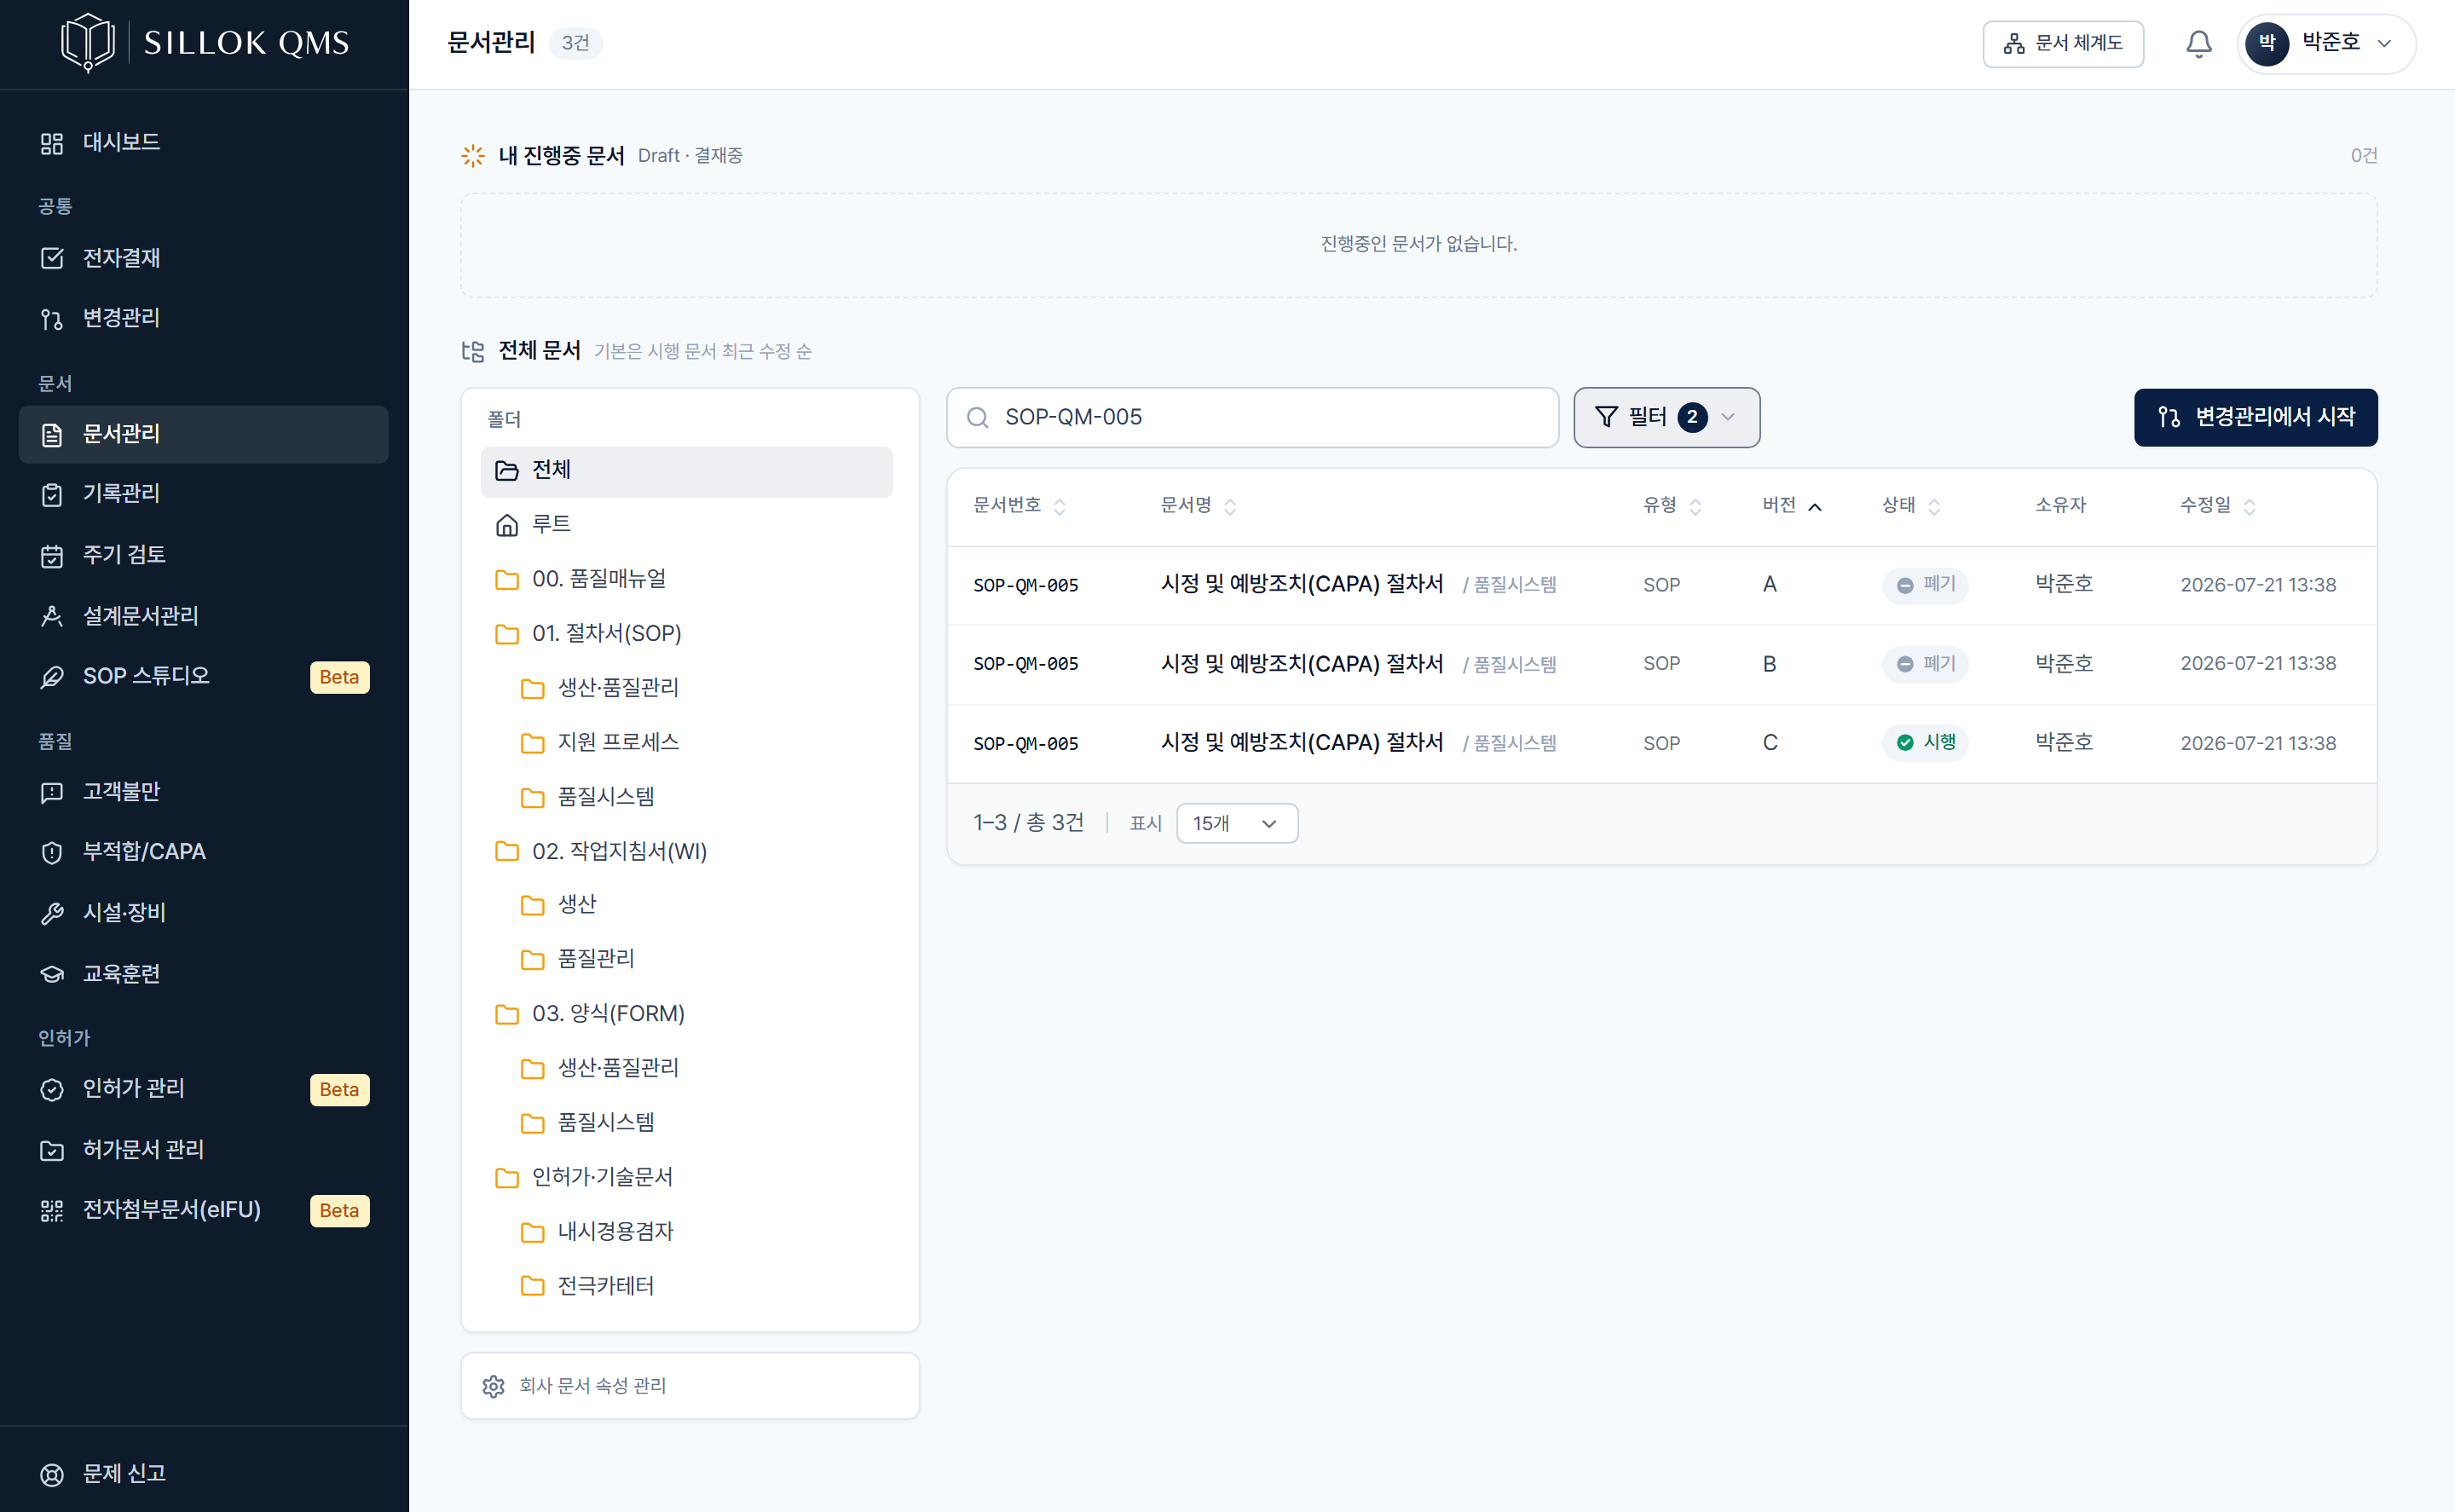Sort by 수정일 column

coord(2218,506)
